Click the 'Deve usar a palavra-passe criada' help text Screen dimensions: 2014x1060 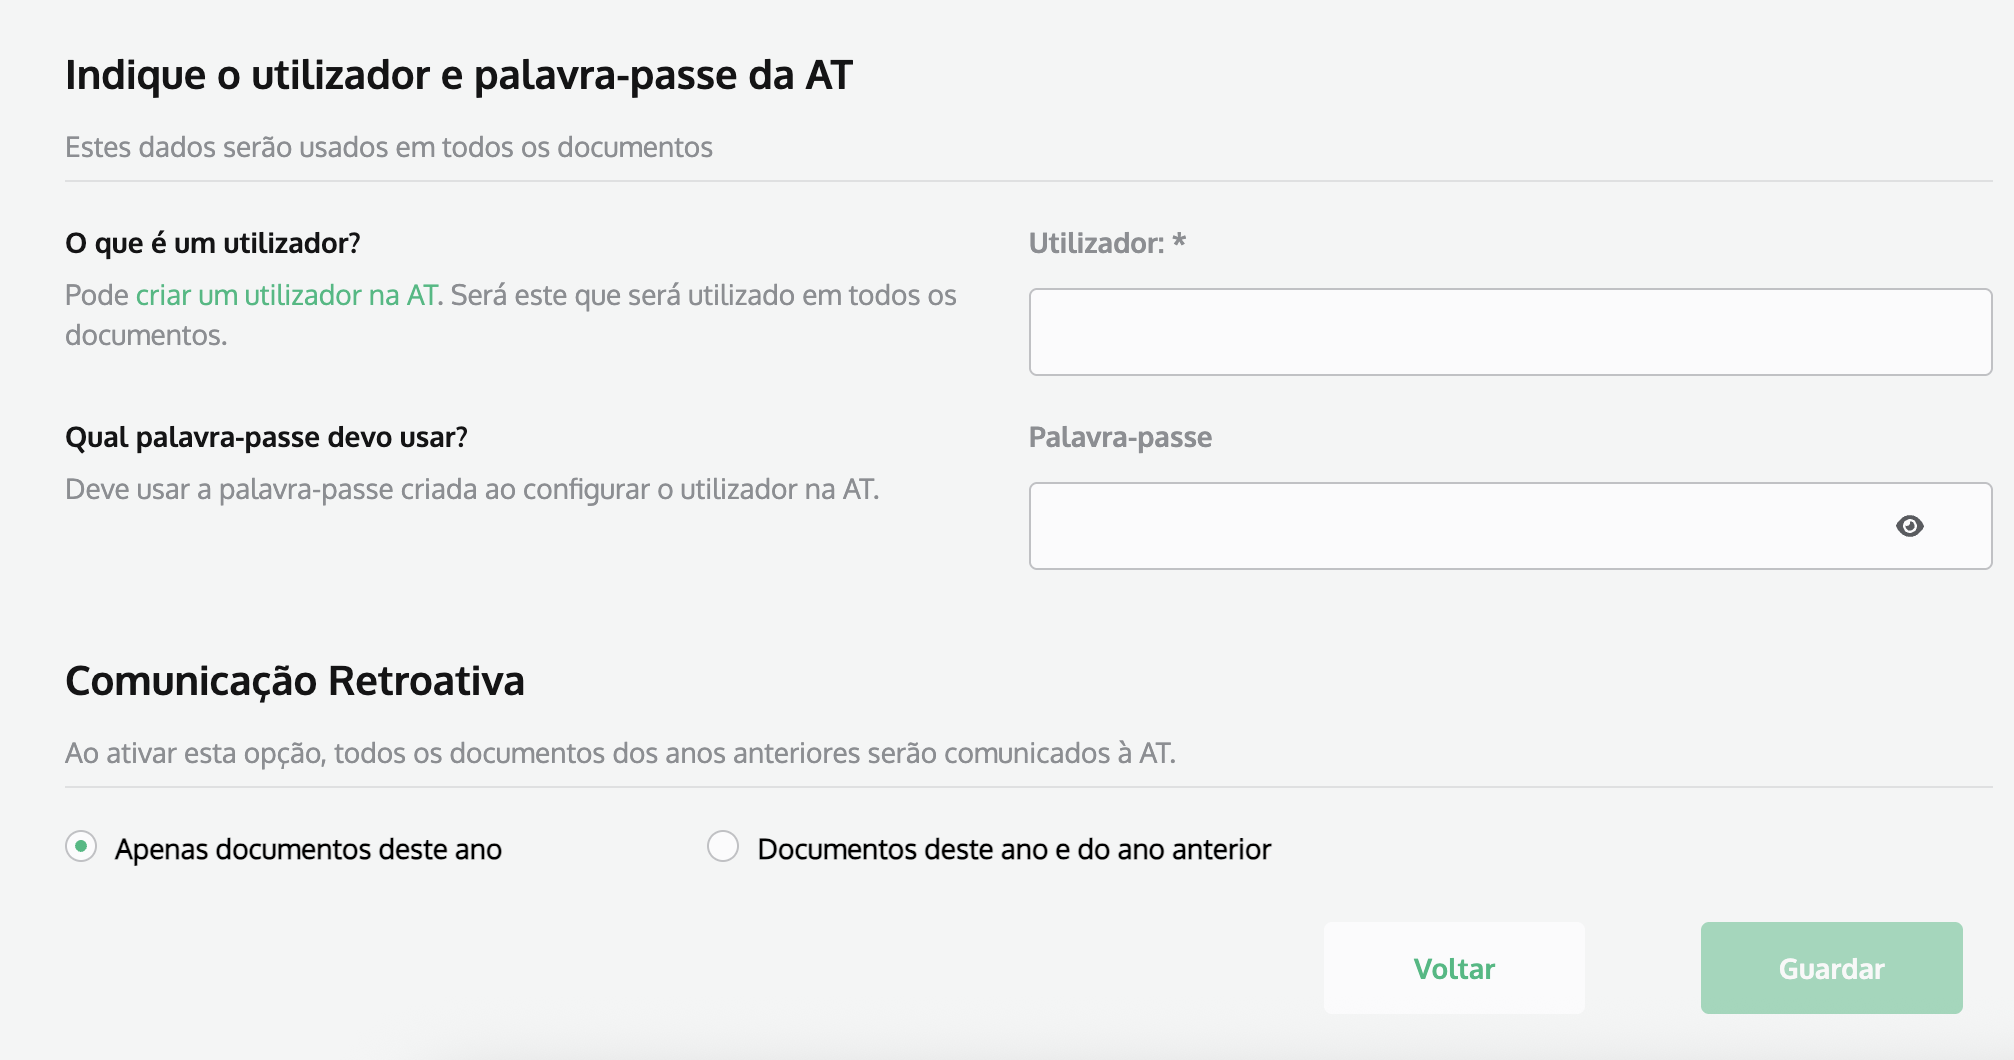[x=472, y=489]
